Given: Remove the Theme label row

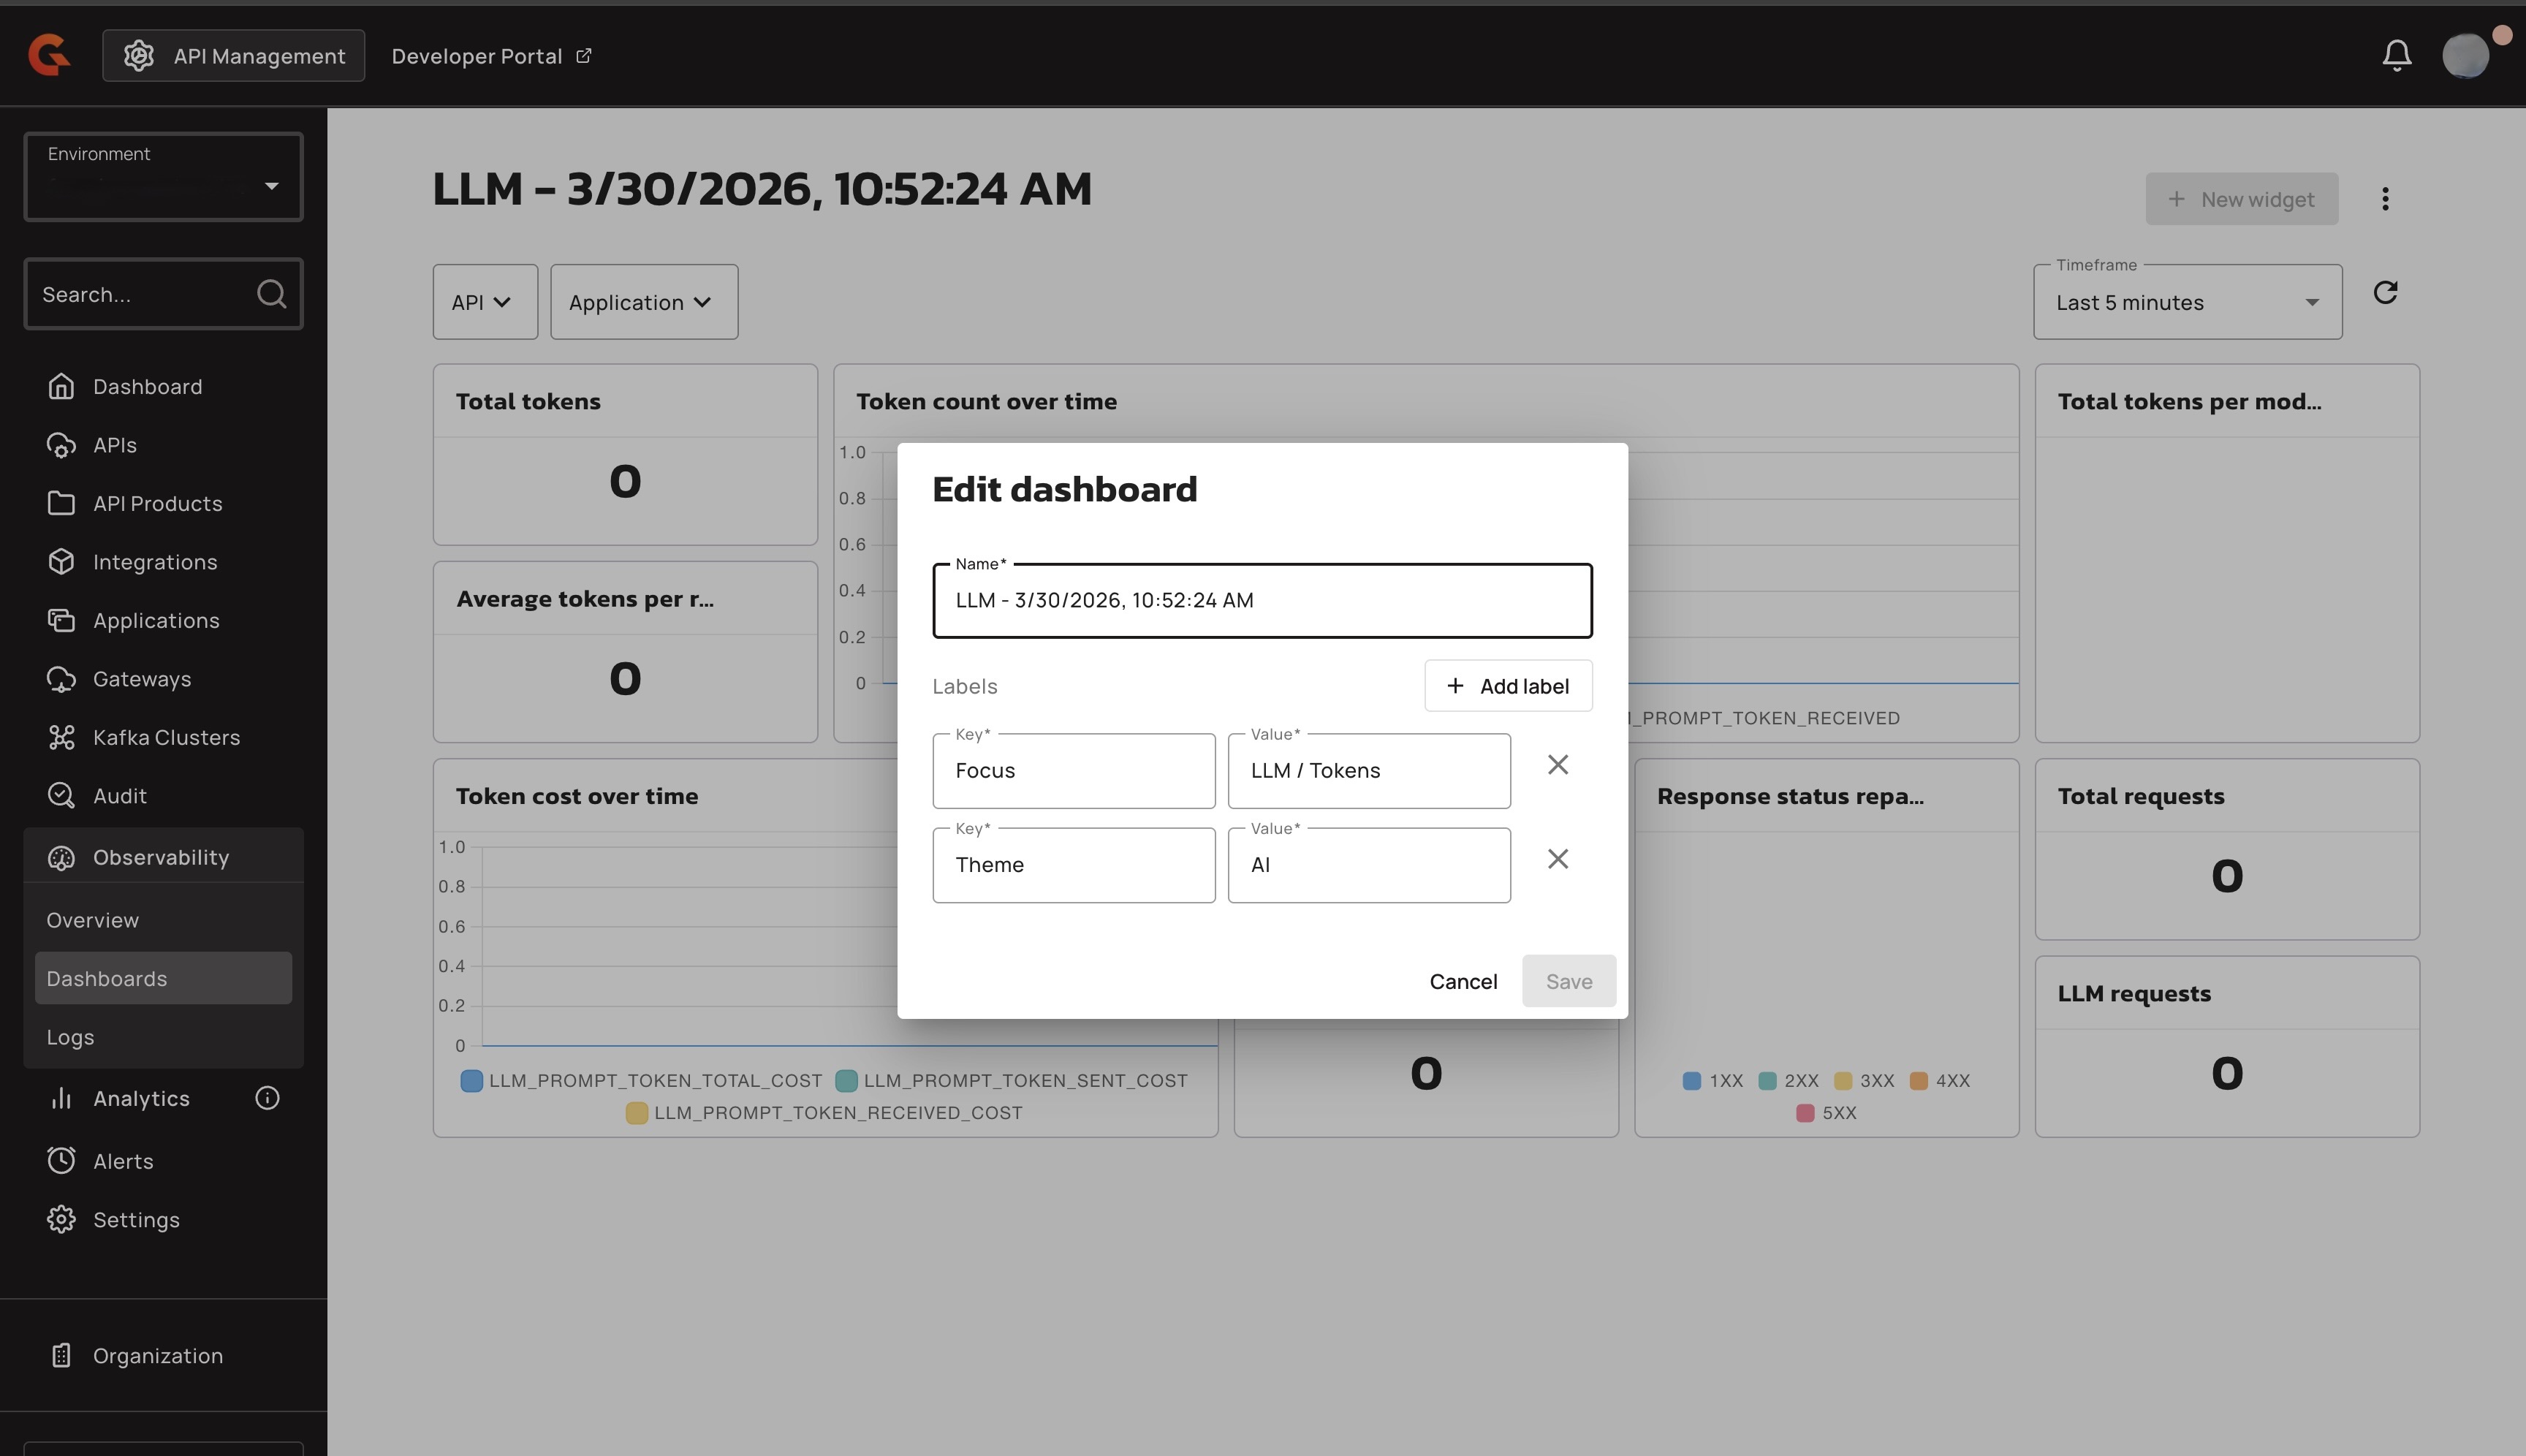Looking at the screenshot, I should 1557,859.
